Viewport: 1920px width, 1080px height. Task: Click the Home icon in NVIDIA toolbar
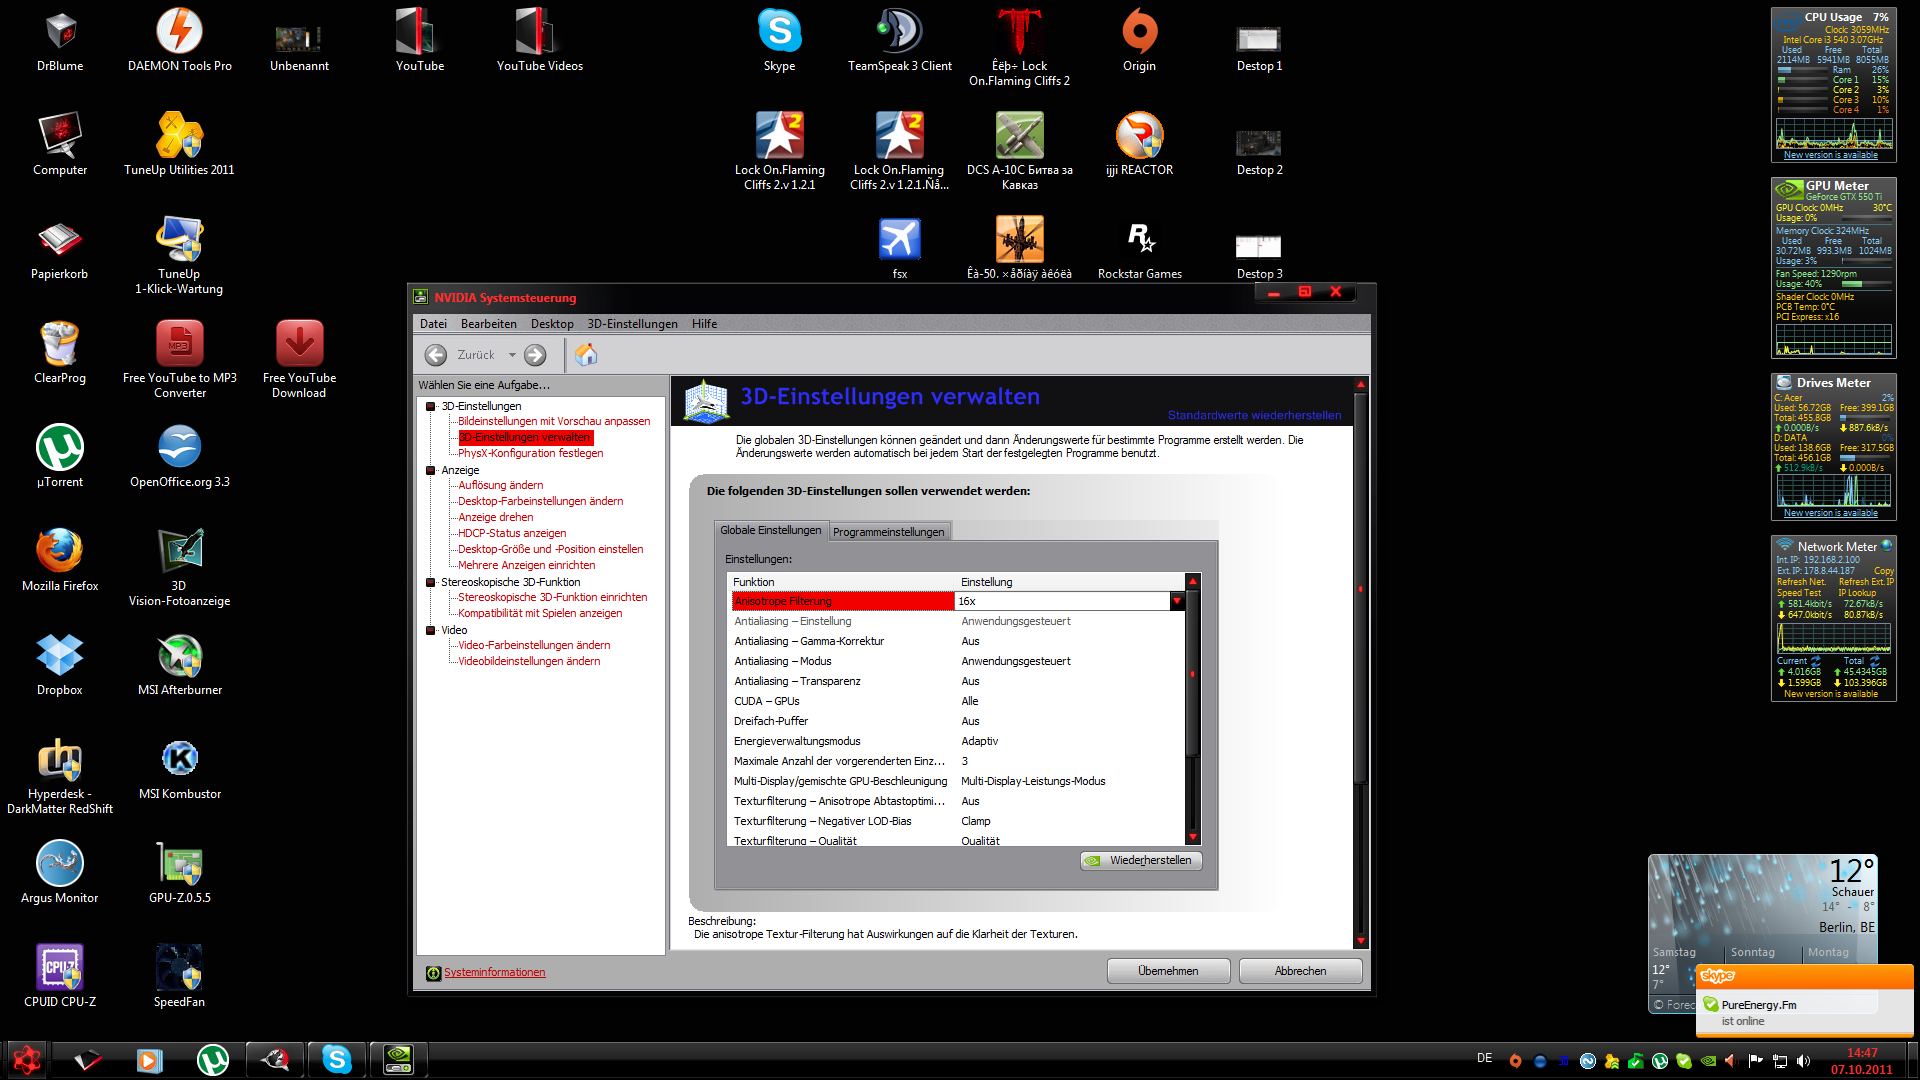pos(586,355)
